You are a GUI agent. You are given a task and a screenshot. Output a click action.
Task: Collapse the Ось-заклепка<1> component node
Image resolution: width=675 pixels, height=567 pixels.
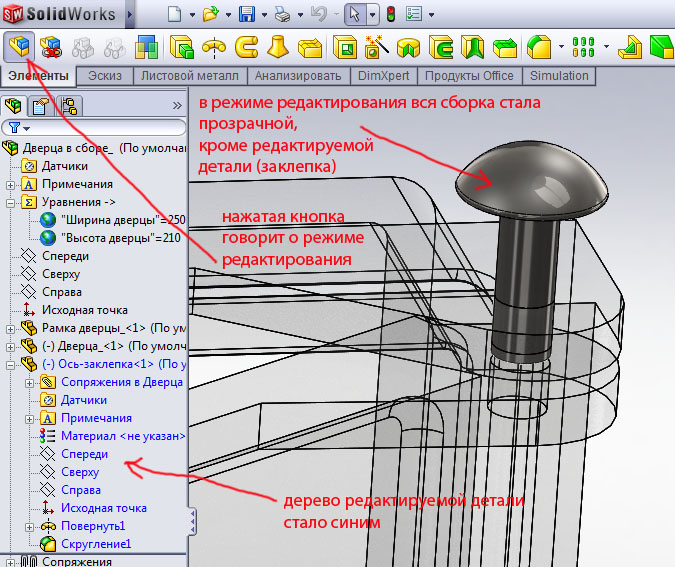point(11,364)
